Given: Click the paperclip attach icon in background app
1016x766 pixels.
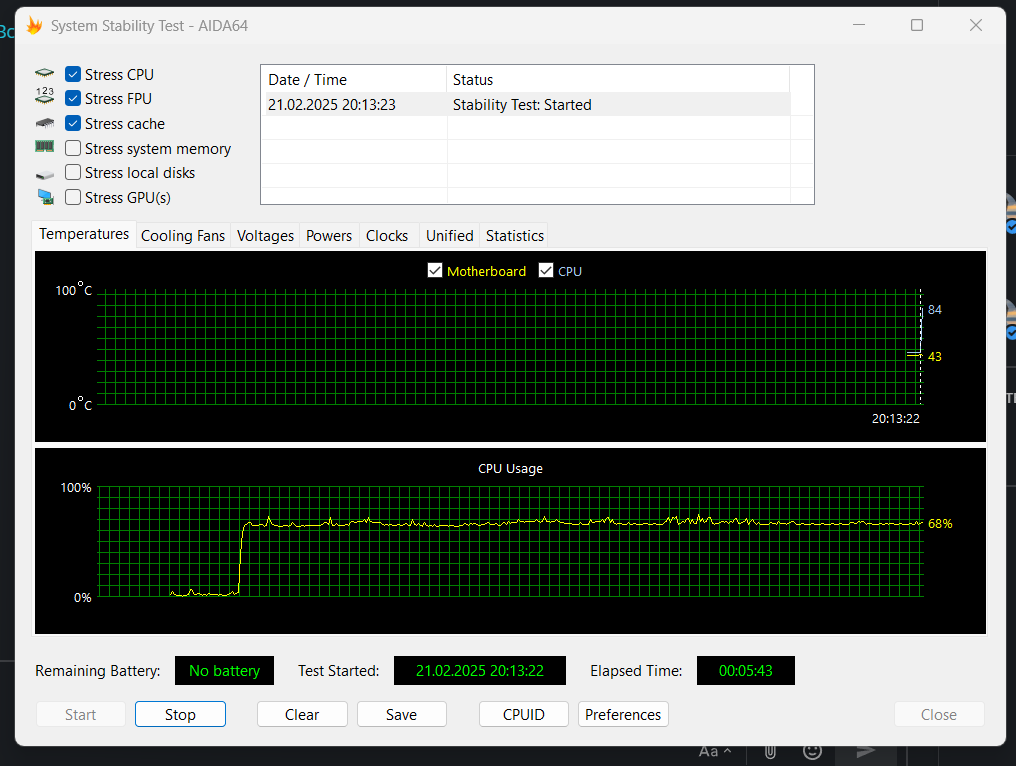Looking at the screenshot, I should (770, 752).
